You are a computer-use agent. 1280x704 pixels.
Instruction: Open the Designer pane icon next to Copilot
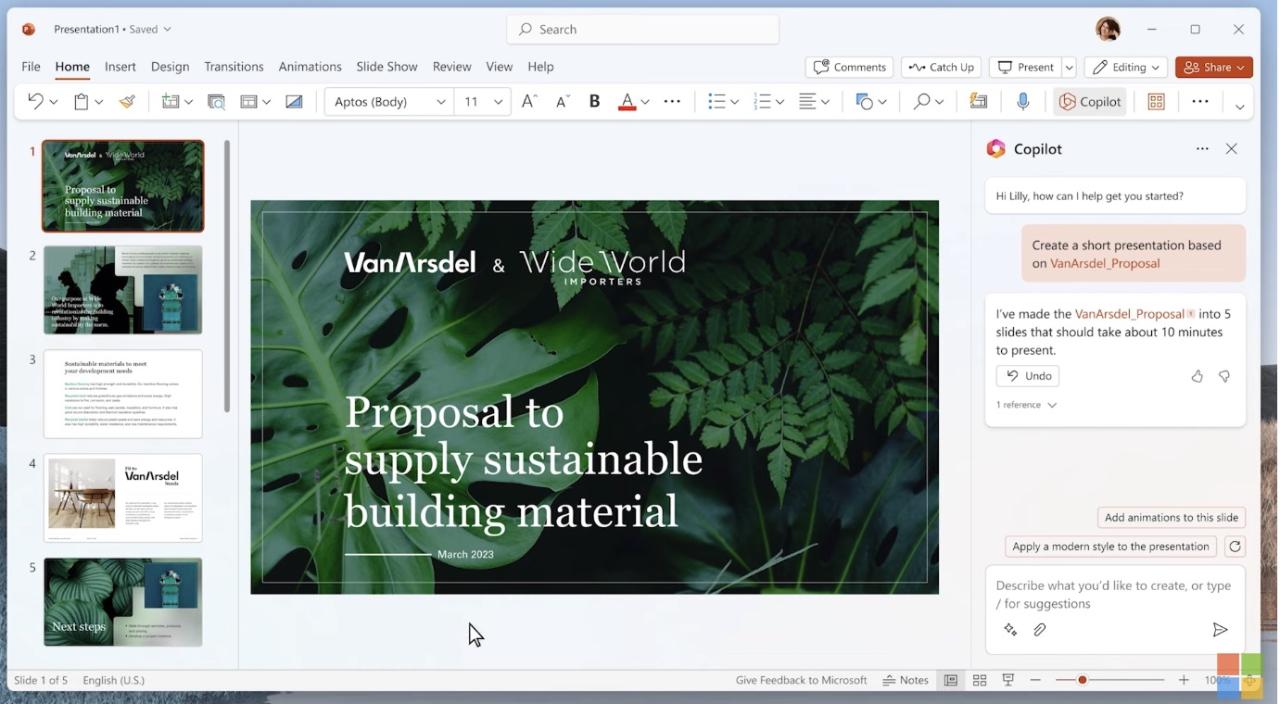(x=1156, y=101)
